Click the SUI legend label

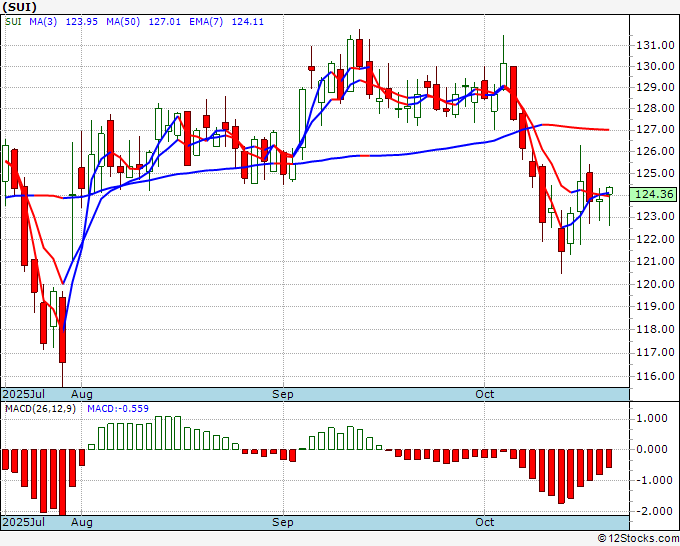(x=13, y=22)
